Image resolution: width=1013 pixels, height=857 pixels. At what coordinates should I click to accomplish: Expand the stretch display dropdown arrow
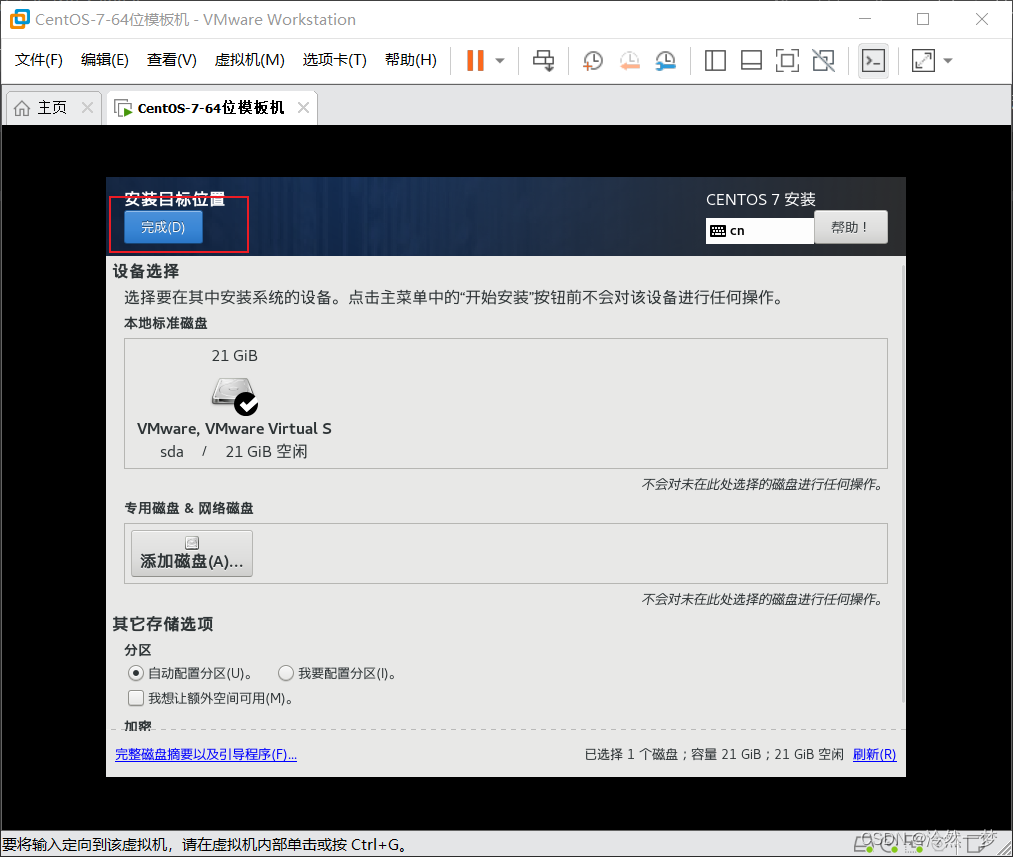(x=948, y=61)
